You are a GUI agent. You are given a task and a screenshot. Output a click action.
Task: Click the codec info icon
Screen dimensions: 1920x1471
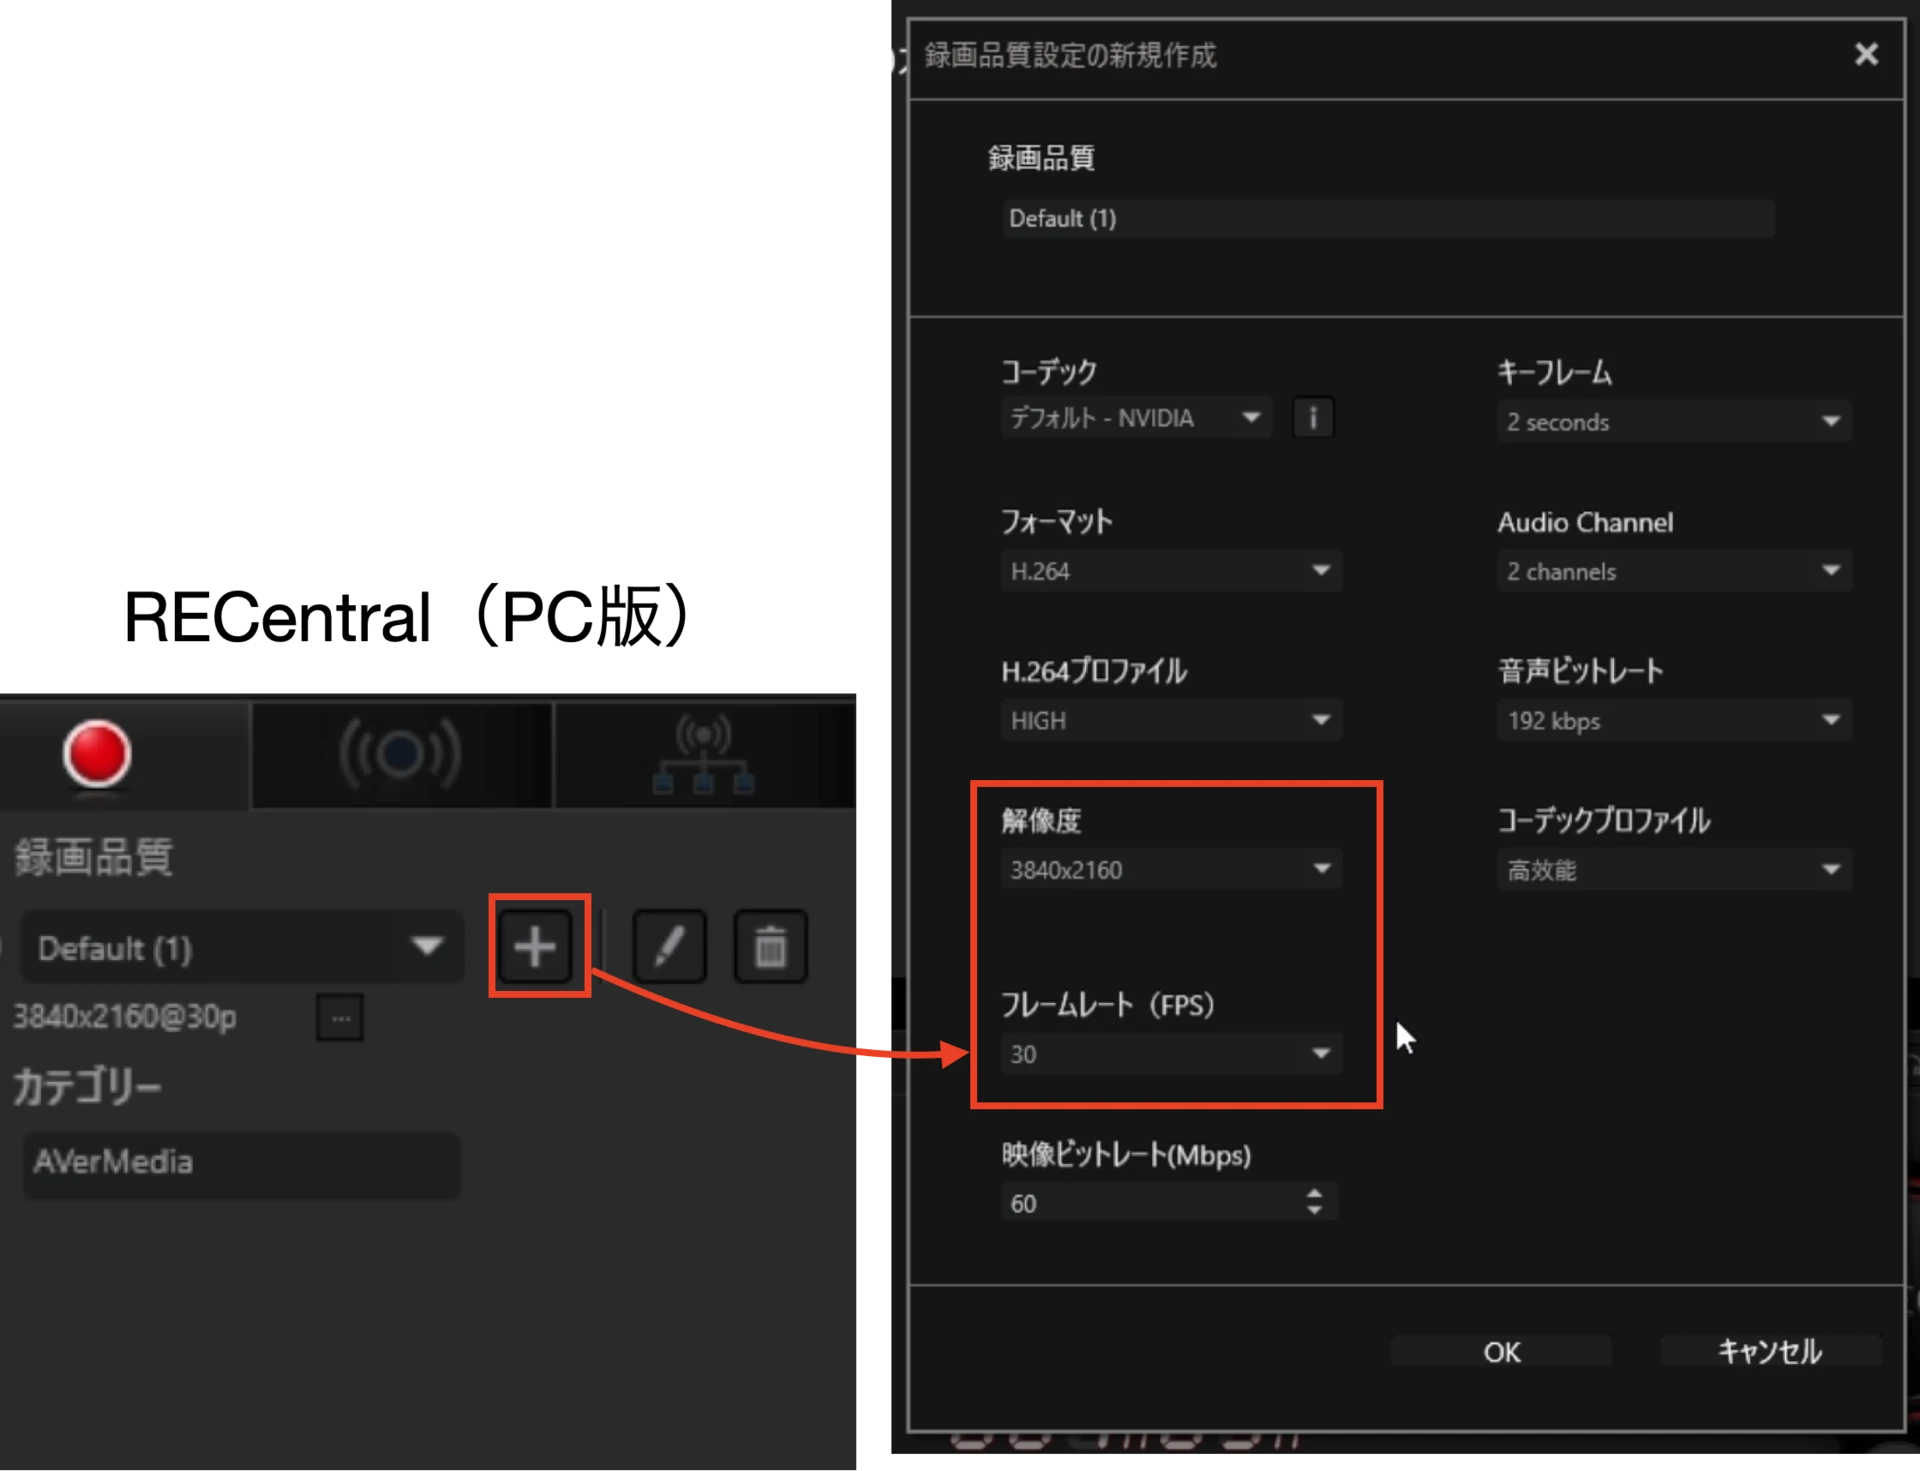coord(1313,418)
